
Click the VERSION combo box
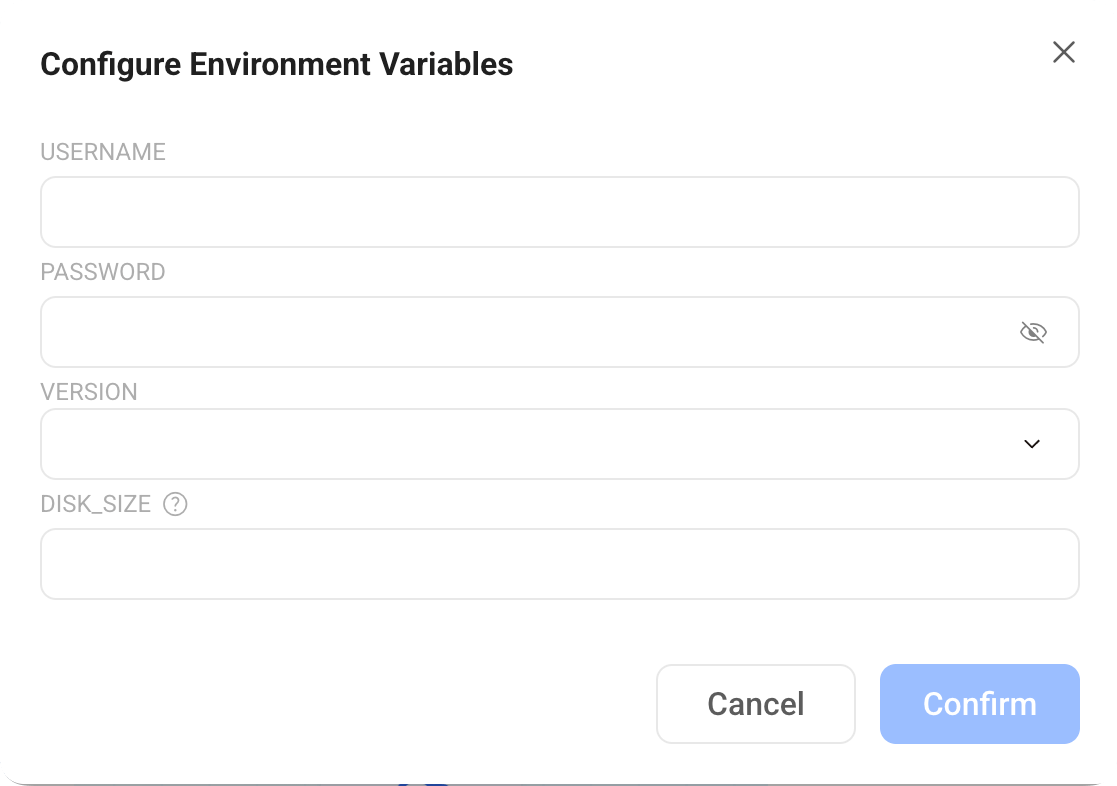559,443
